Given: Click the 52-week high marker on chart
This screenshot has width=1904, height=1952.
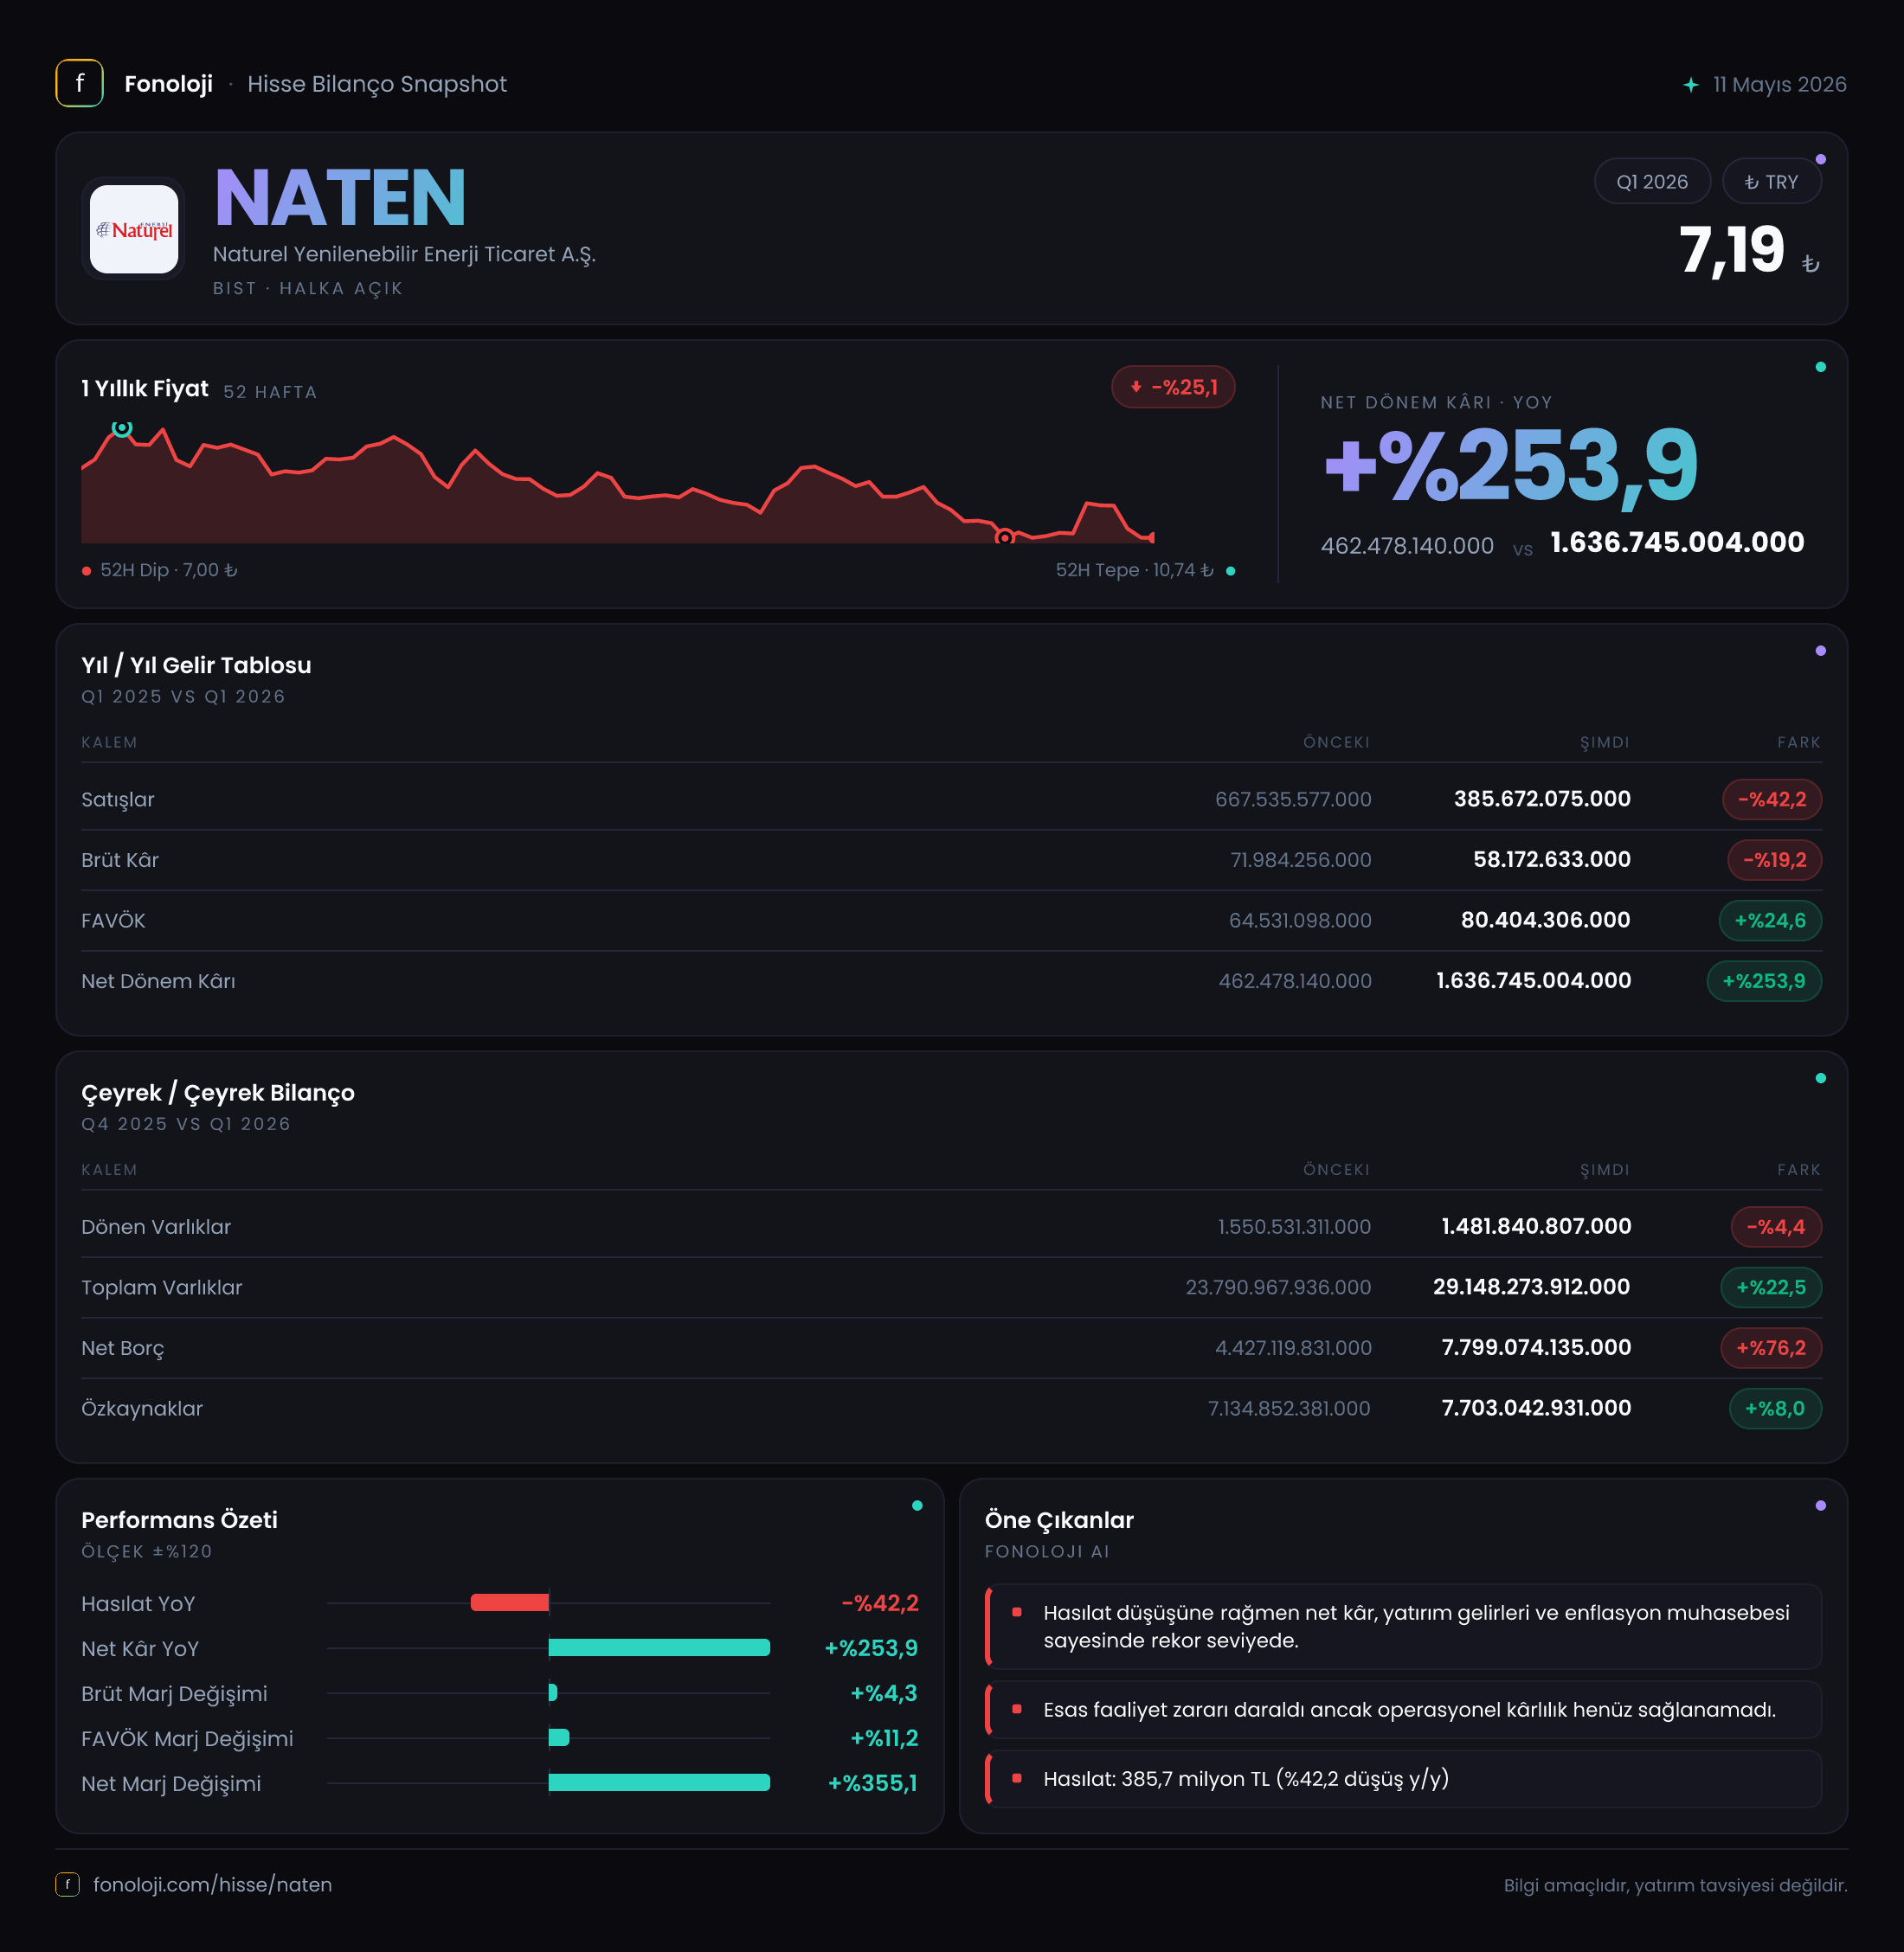Looking at the screenshot, I should (x=122, y=428).
